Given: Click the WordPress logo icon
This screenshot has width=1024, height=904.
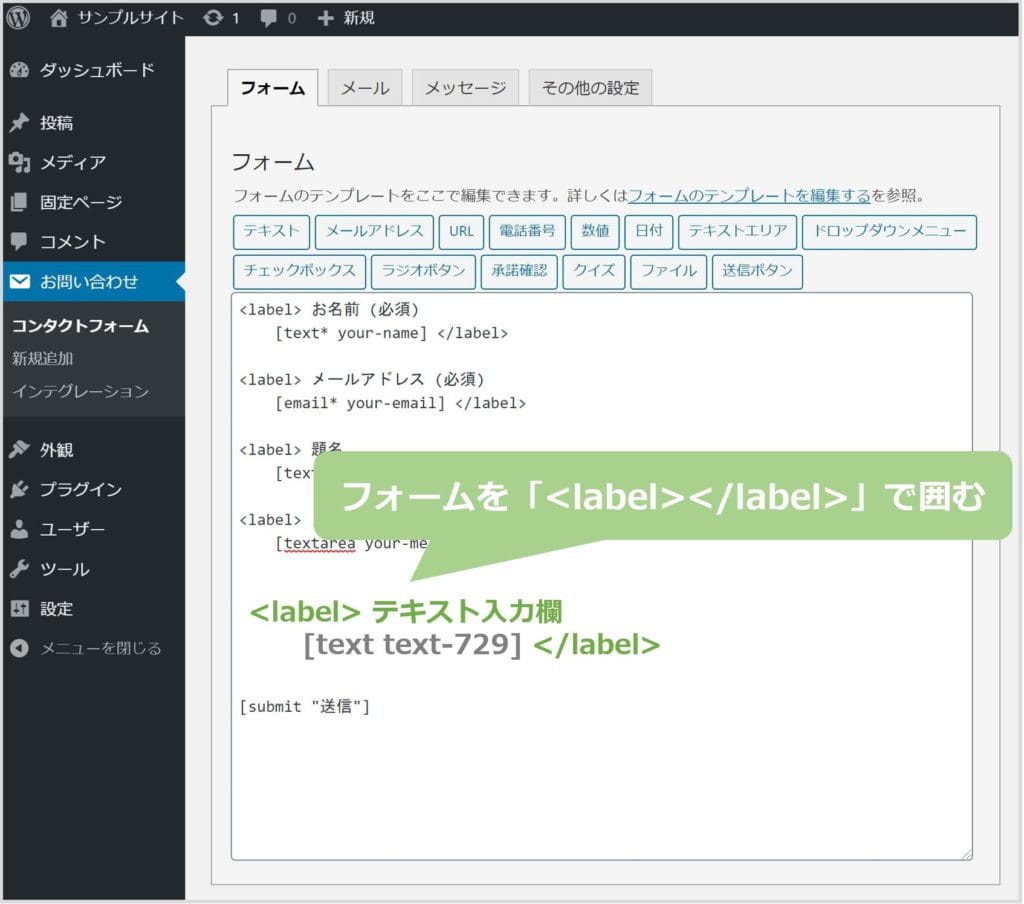Looking at the screenshot, I should [18, 18].
